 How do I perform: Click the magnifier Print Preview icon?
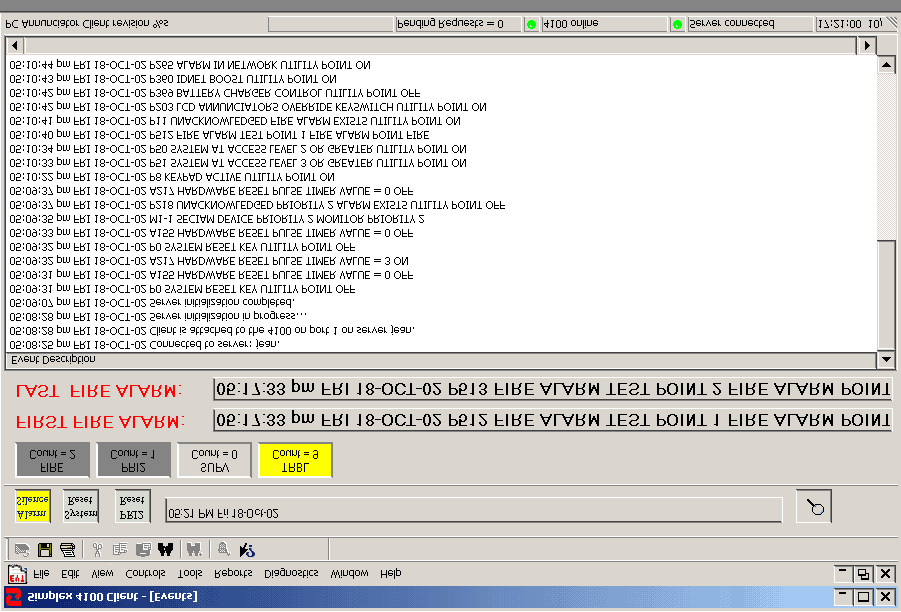[224, 549]
